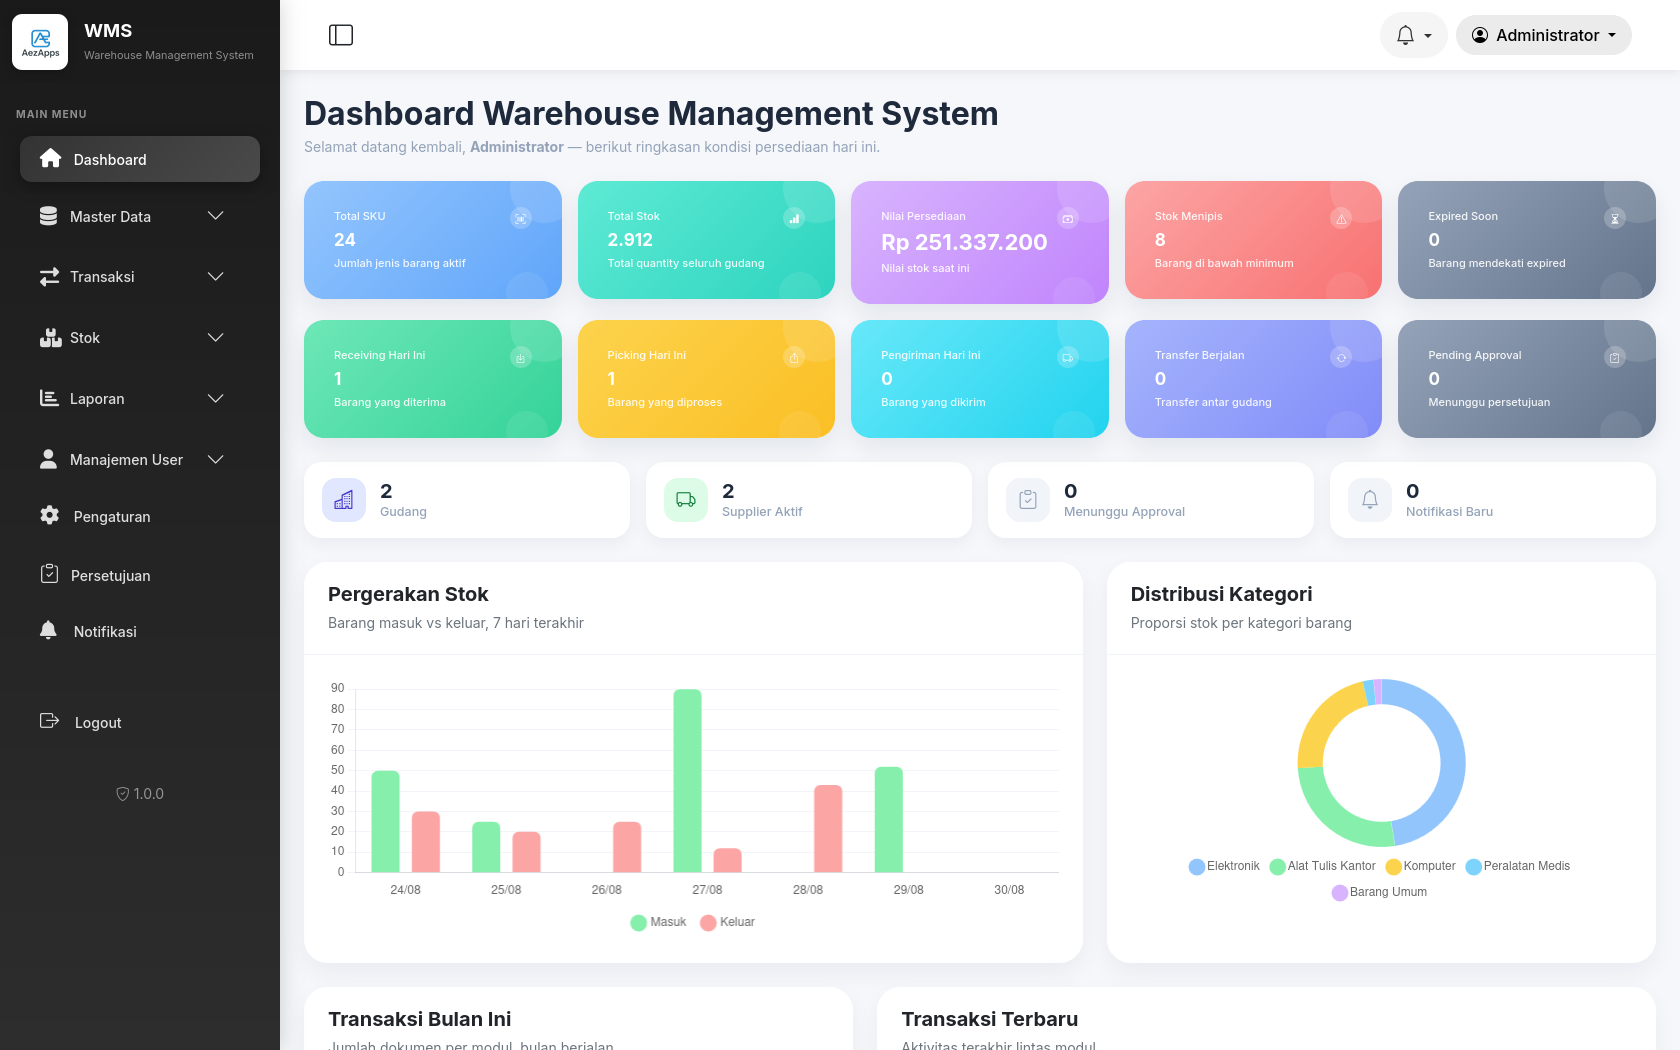
Task: Expand the Stok chevron
Action: tap(215, 338)
